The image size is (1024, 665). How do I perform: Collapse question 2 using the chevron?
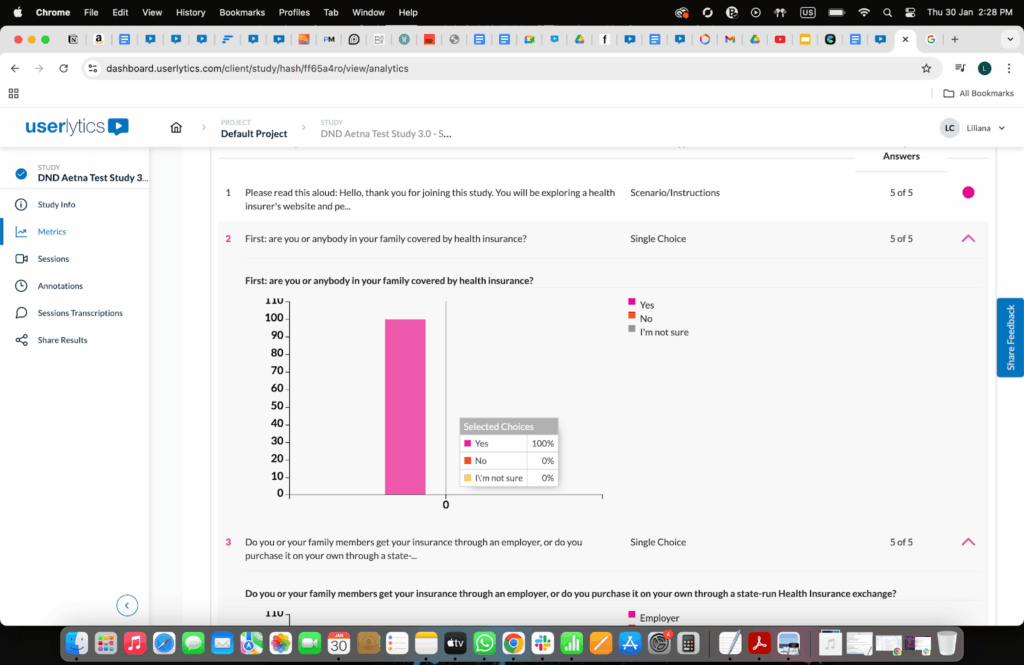967,239
